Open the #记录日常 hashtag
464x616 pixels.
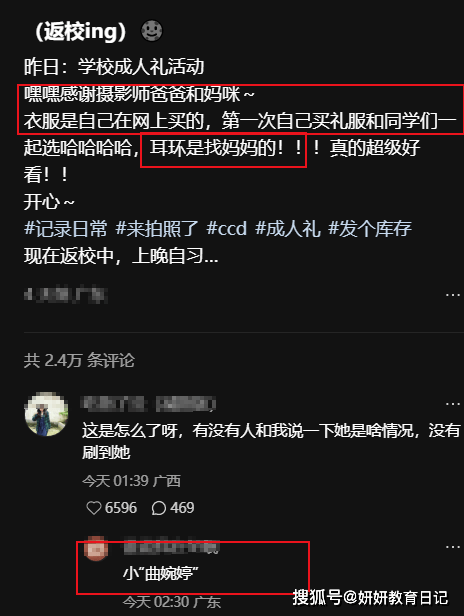[x=65, y=229]
